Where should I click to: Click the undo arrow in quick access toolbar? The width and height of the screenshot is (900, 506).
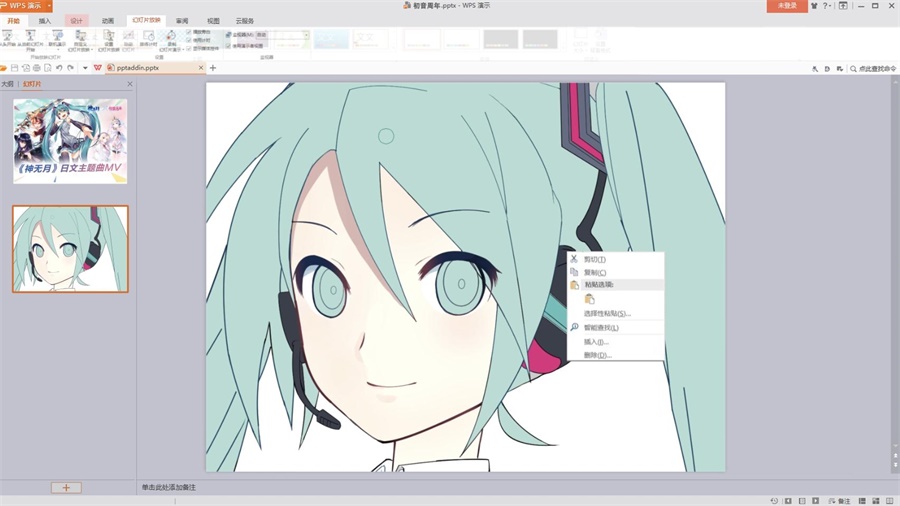point(59,68)
